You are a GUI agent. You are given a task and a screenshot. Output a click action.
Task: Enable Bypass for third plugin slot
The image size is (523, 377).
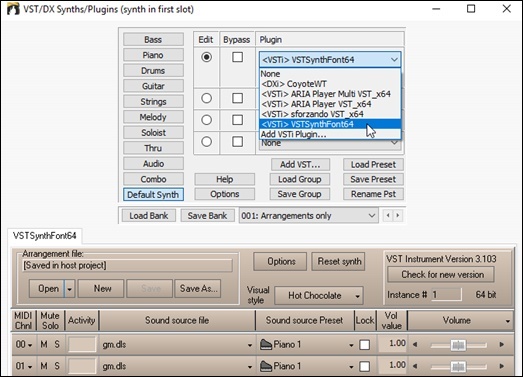(x=237, y=120)
